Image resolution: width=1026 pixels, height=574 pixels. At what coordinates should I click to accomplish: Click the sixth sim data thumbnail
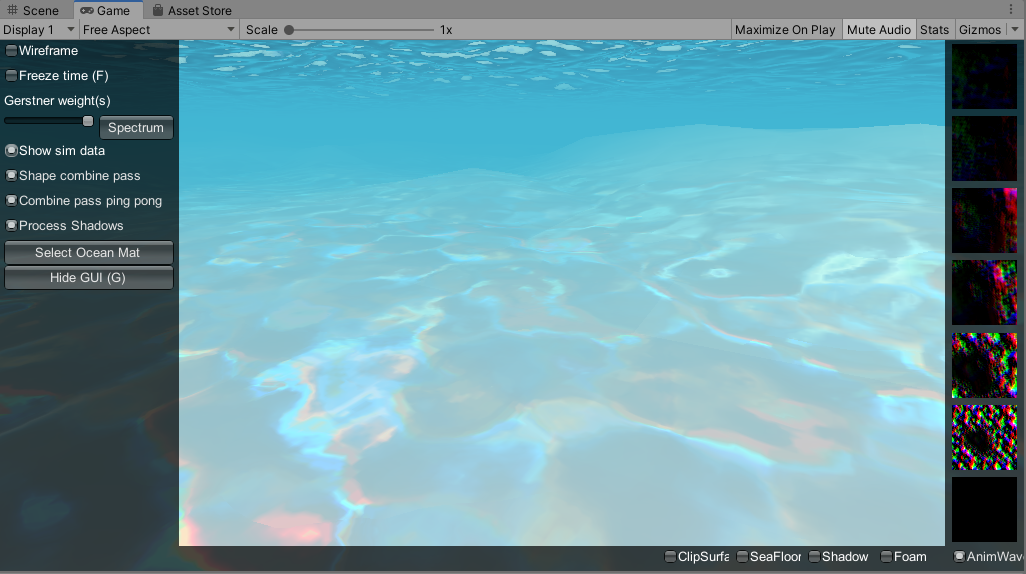984,437
